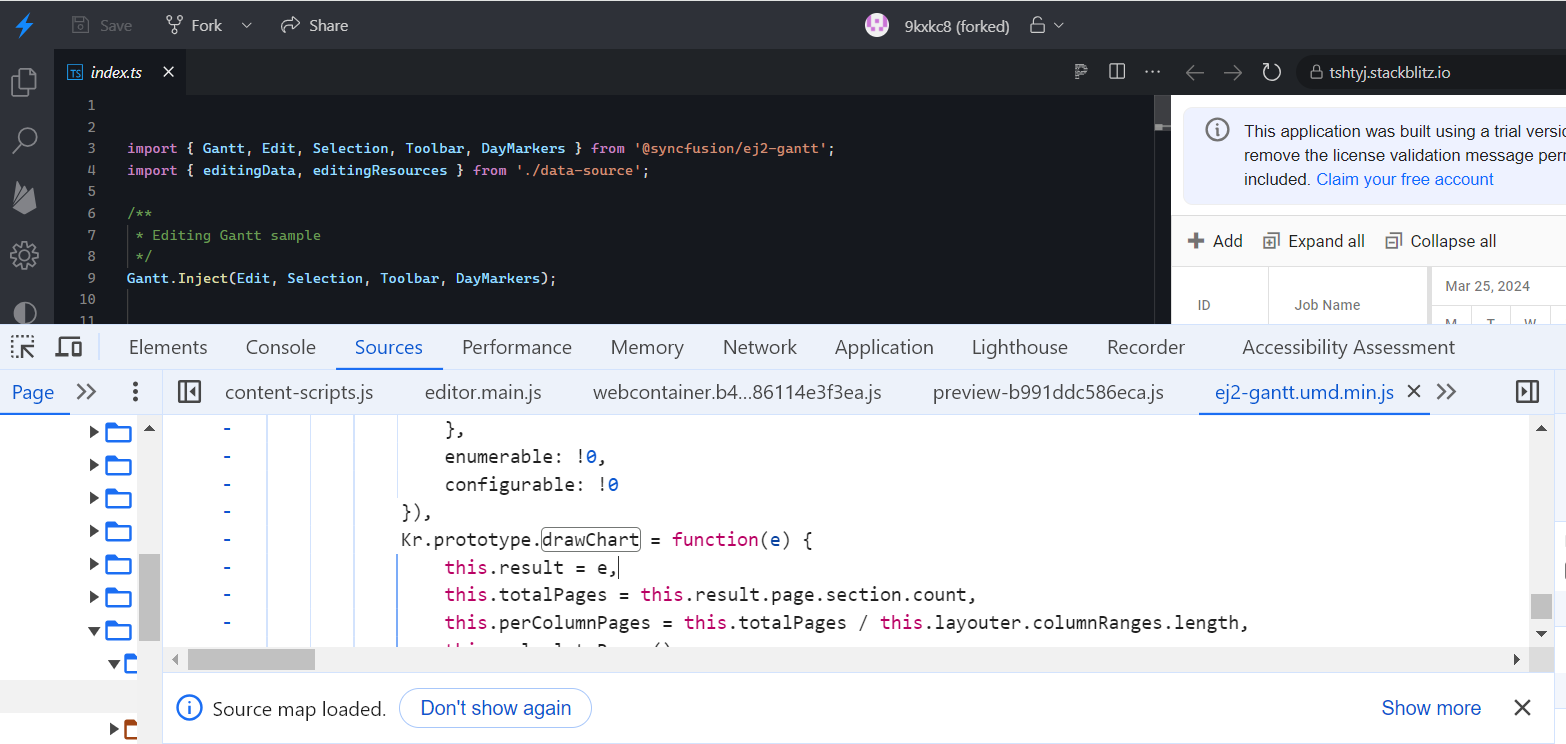The width and height of the screenshot is (1566, 744).
Task: Expand the project visibility lock dropdown
Action: (x=1047, y=25)
